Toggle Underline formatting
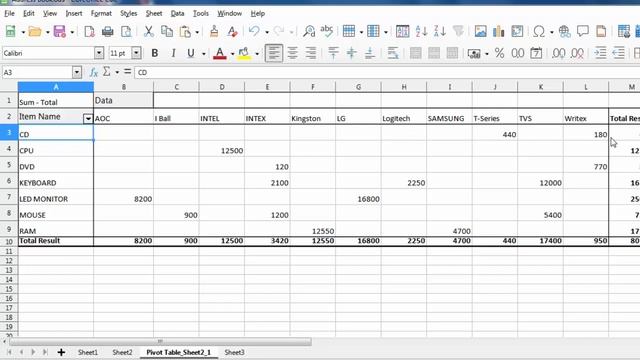Viewport: 640px width, 360px height. [x=190, y=53]
